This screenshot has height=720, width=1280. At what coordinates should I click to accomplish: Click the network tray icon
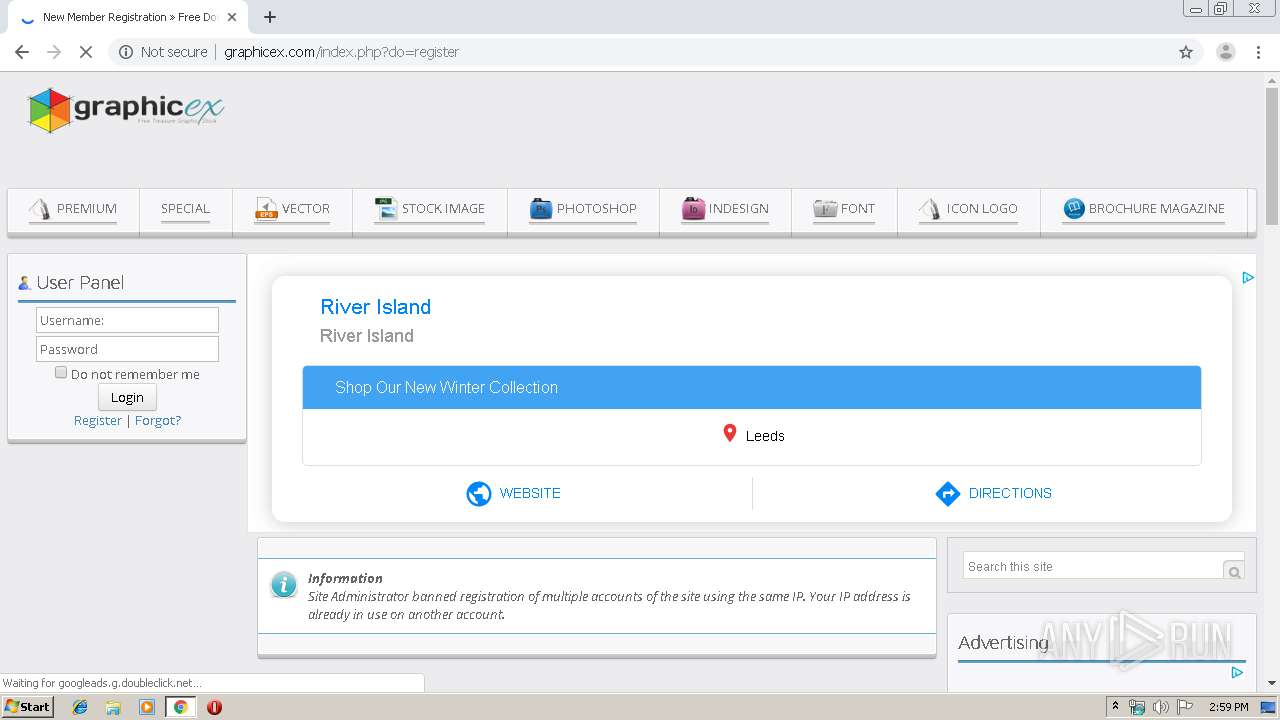[1136, 707]
